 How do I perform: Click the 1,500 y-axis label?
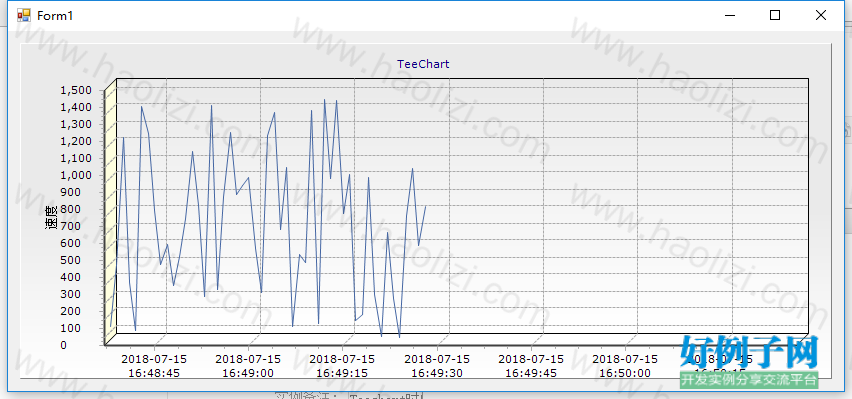point(76,90)
